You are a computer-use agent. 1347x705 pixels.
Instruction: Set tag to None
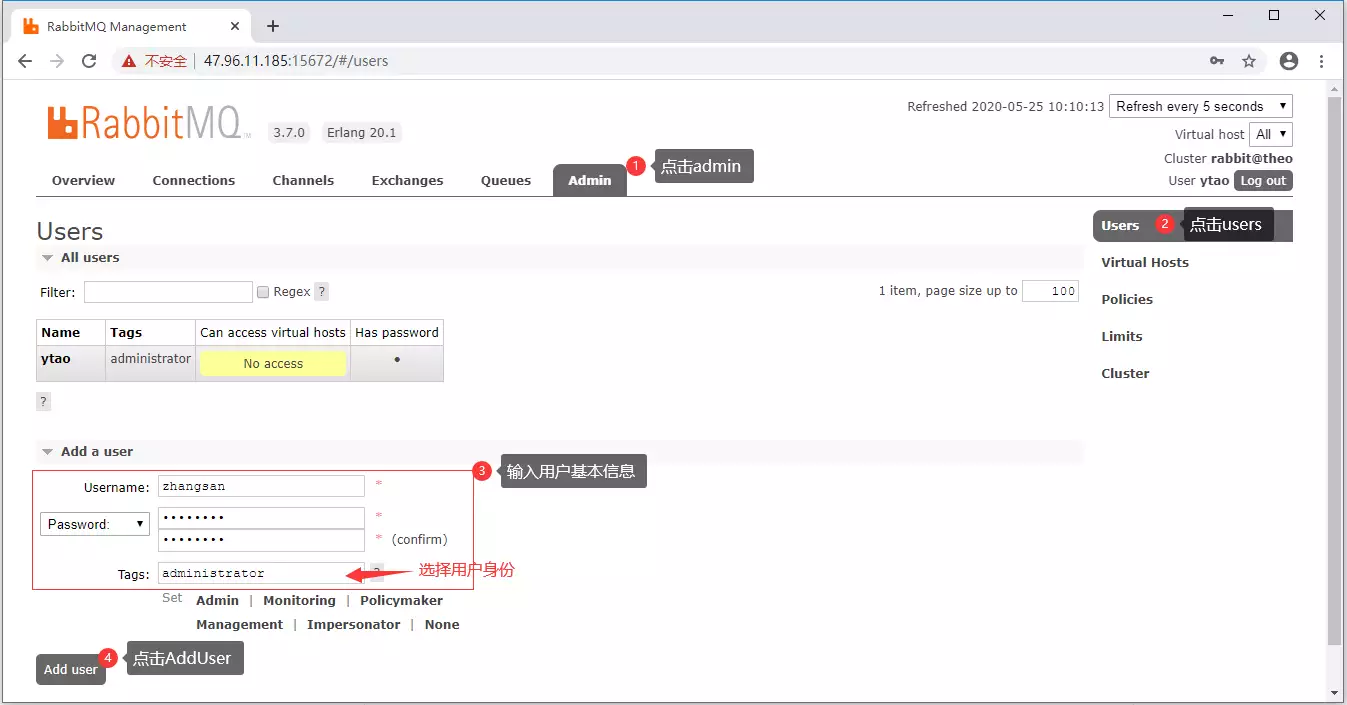click(442, 625)
